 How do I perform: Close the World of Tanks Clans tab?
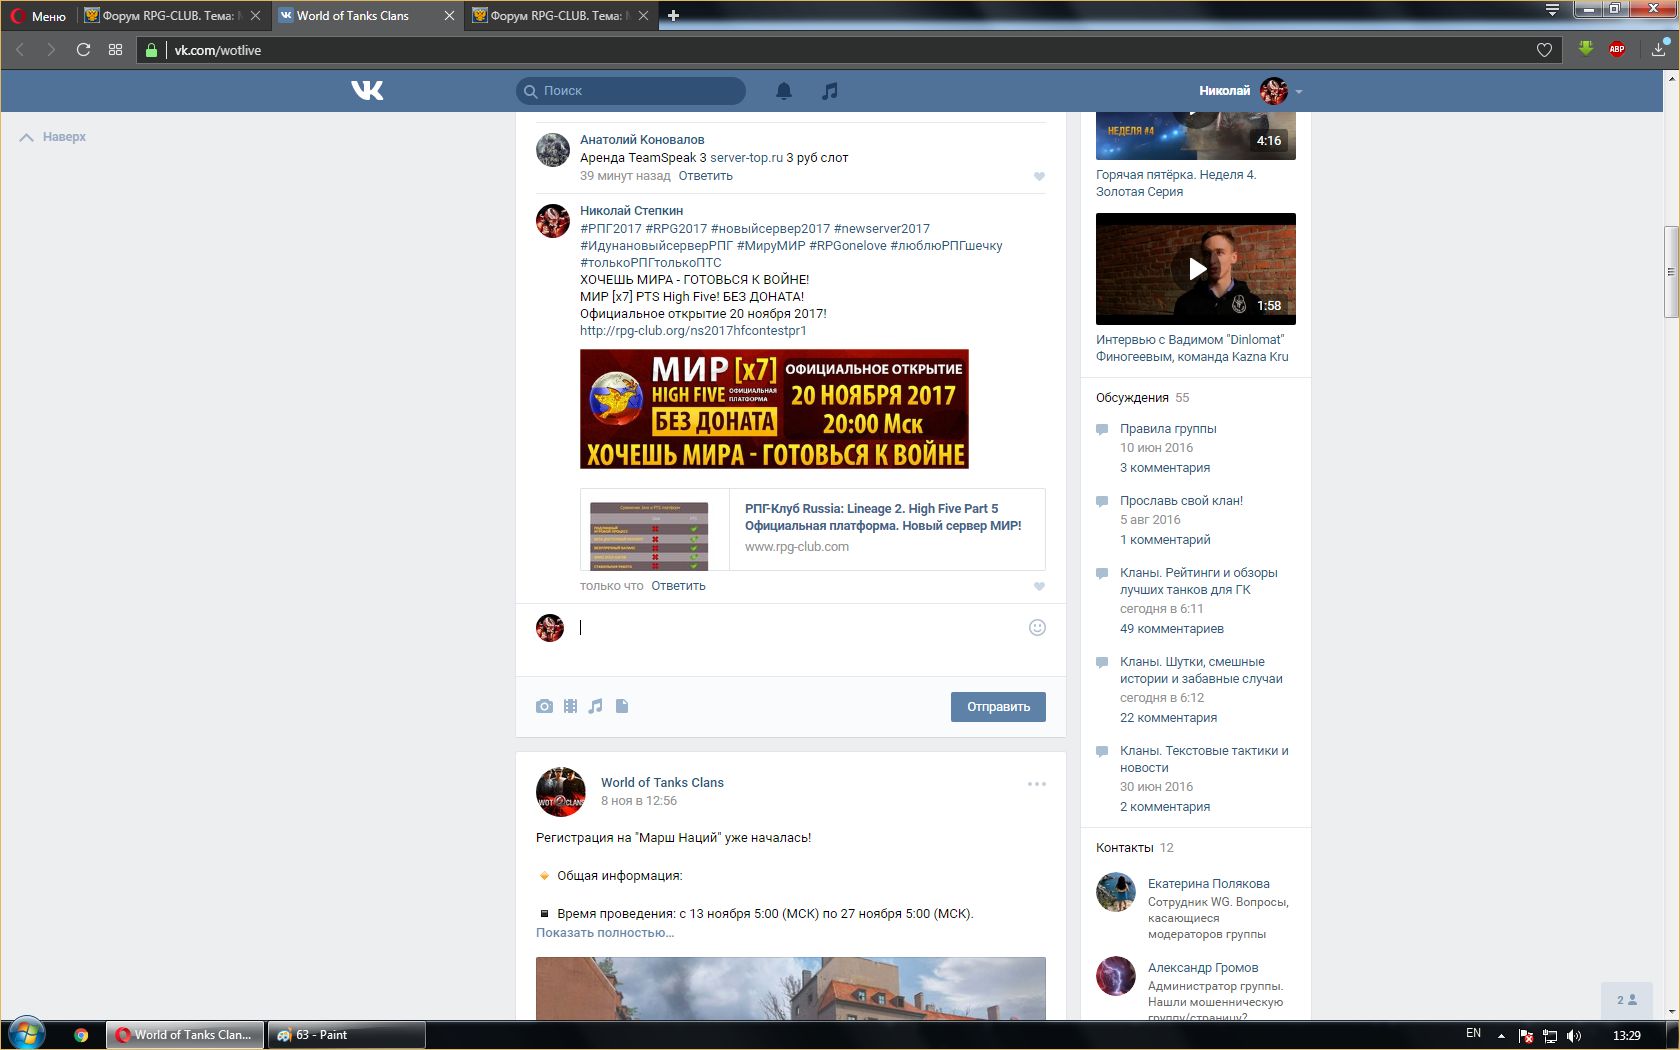click(449, 16)
